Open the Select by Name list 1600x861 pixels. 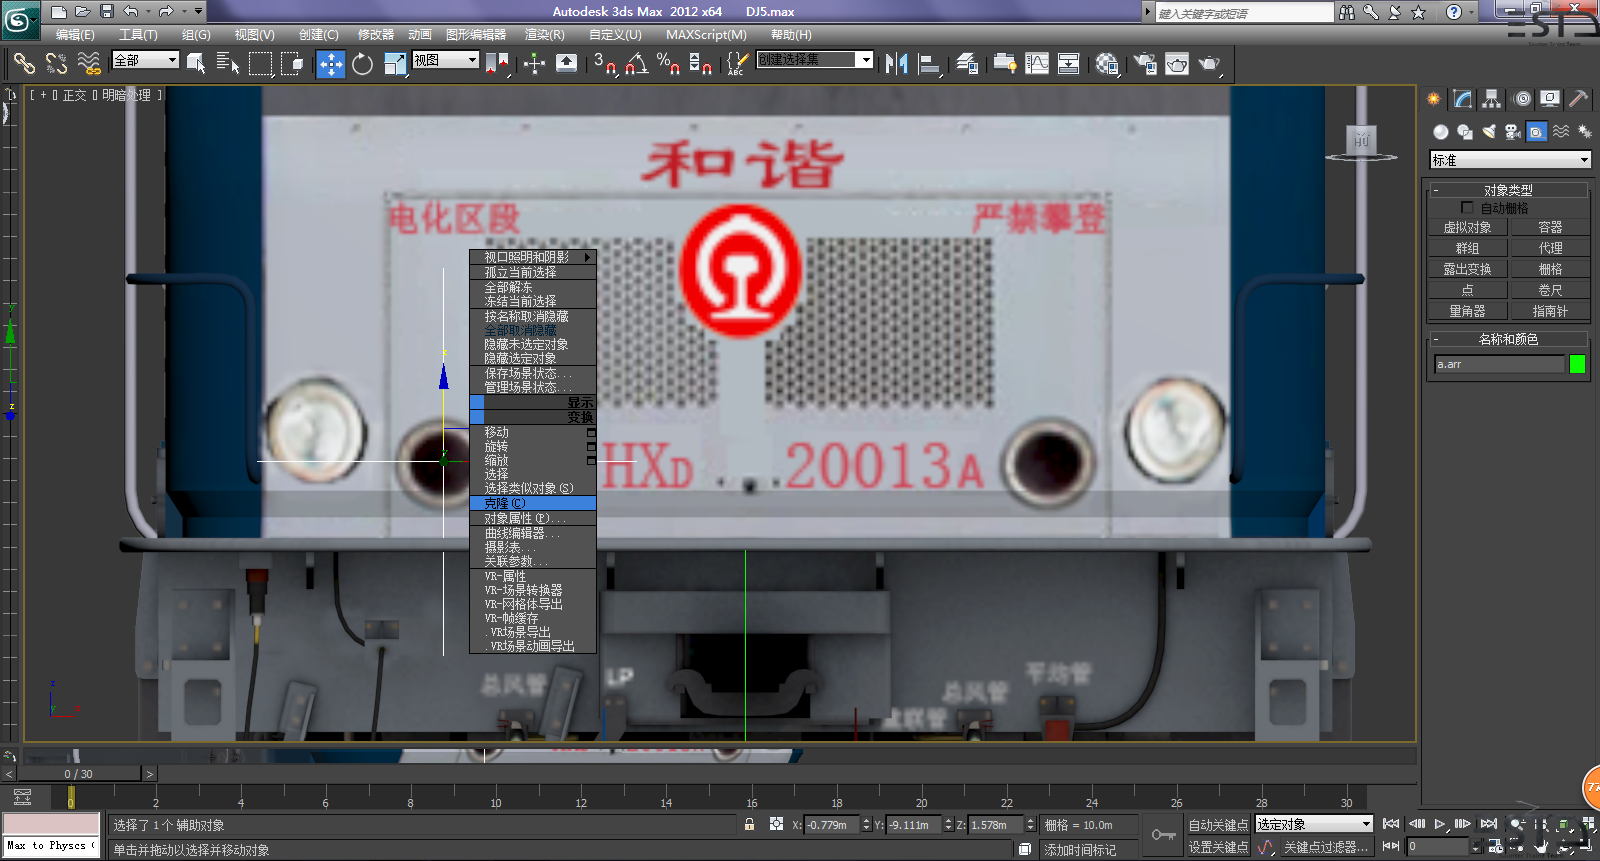point(228,64)
